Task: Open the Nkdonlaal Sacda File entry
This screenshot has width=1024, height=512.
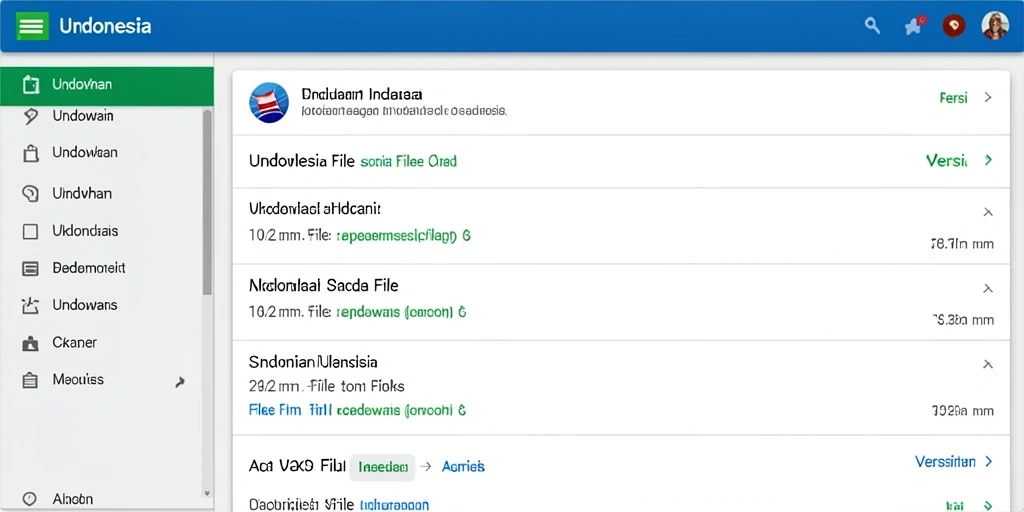Action: 324,285
